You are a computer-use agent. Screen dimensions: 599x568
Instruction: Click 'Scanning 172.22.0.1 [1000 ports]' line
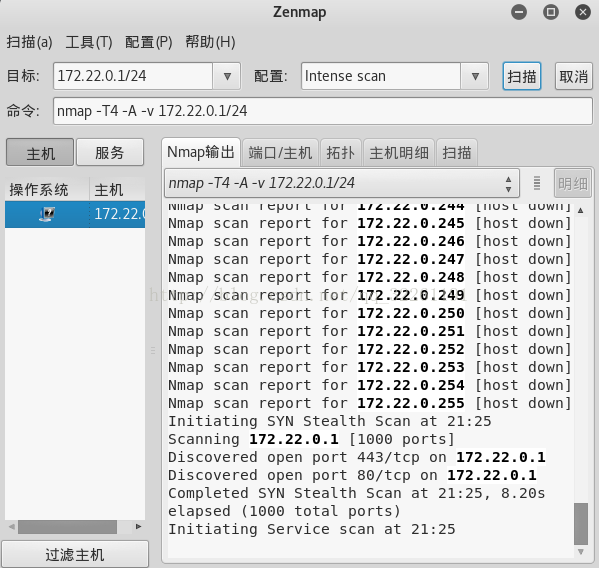(311, 439)
